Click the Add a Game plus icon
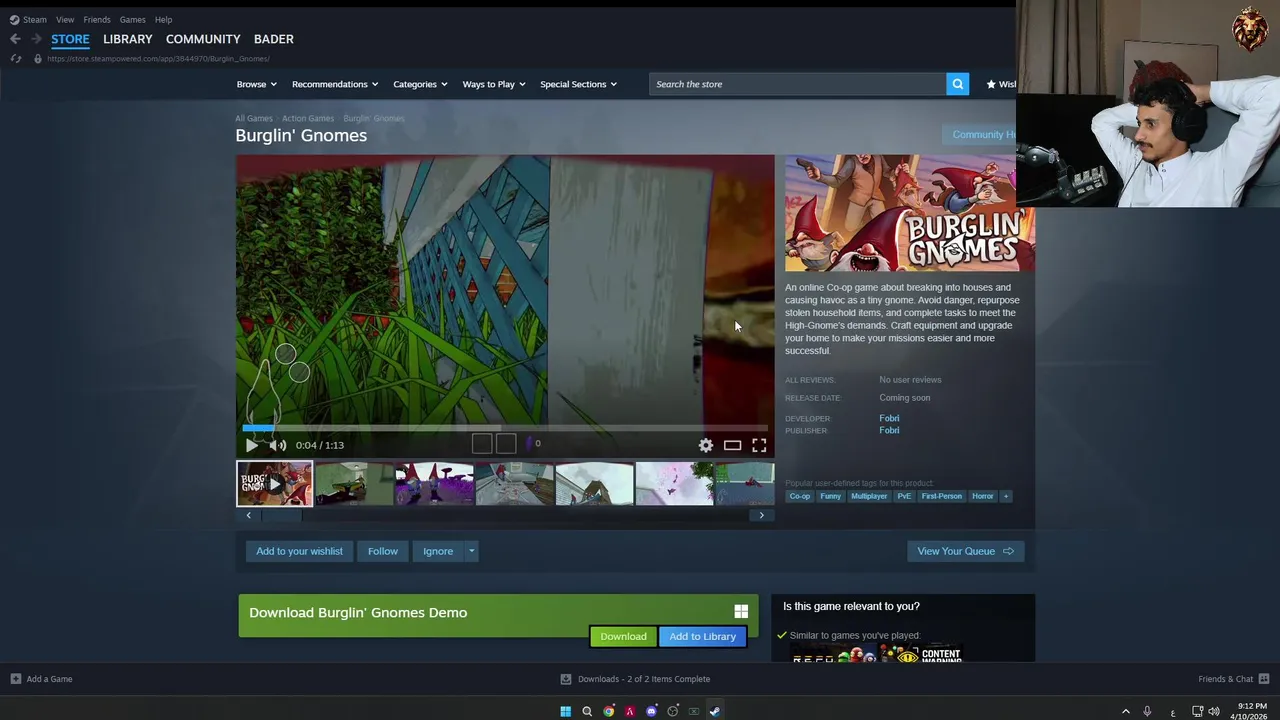The height and width of the screenshot is (720, 1280). tap(15, 679)
